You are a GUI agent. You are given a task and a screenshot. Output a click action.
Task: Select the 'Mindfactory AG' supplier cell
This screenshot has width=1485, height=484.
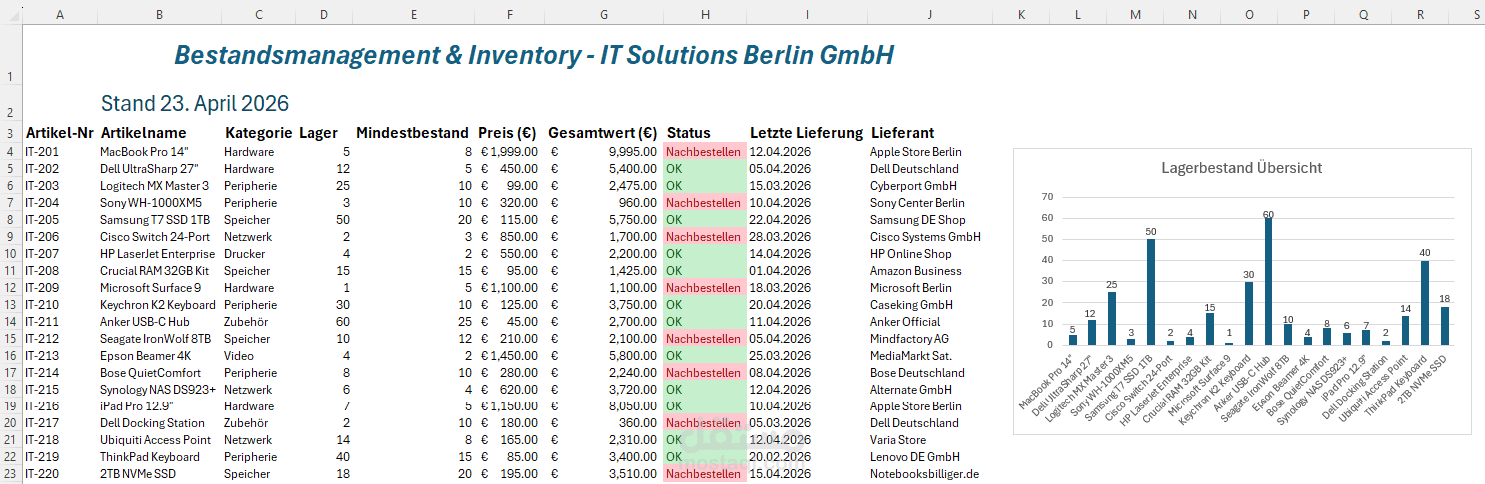pos(929,339)
